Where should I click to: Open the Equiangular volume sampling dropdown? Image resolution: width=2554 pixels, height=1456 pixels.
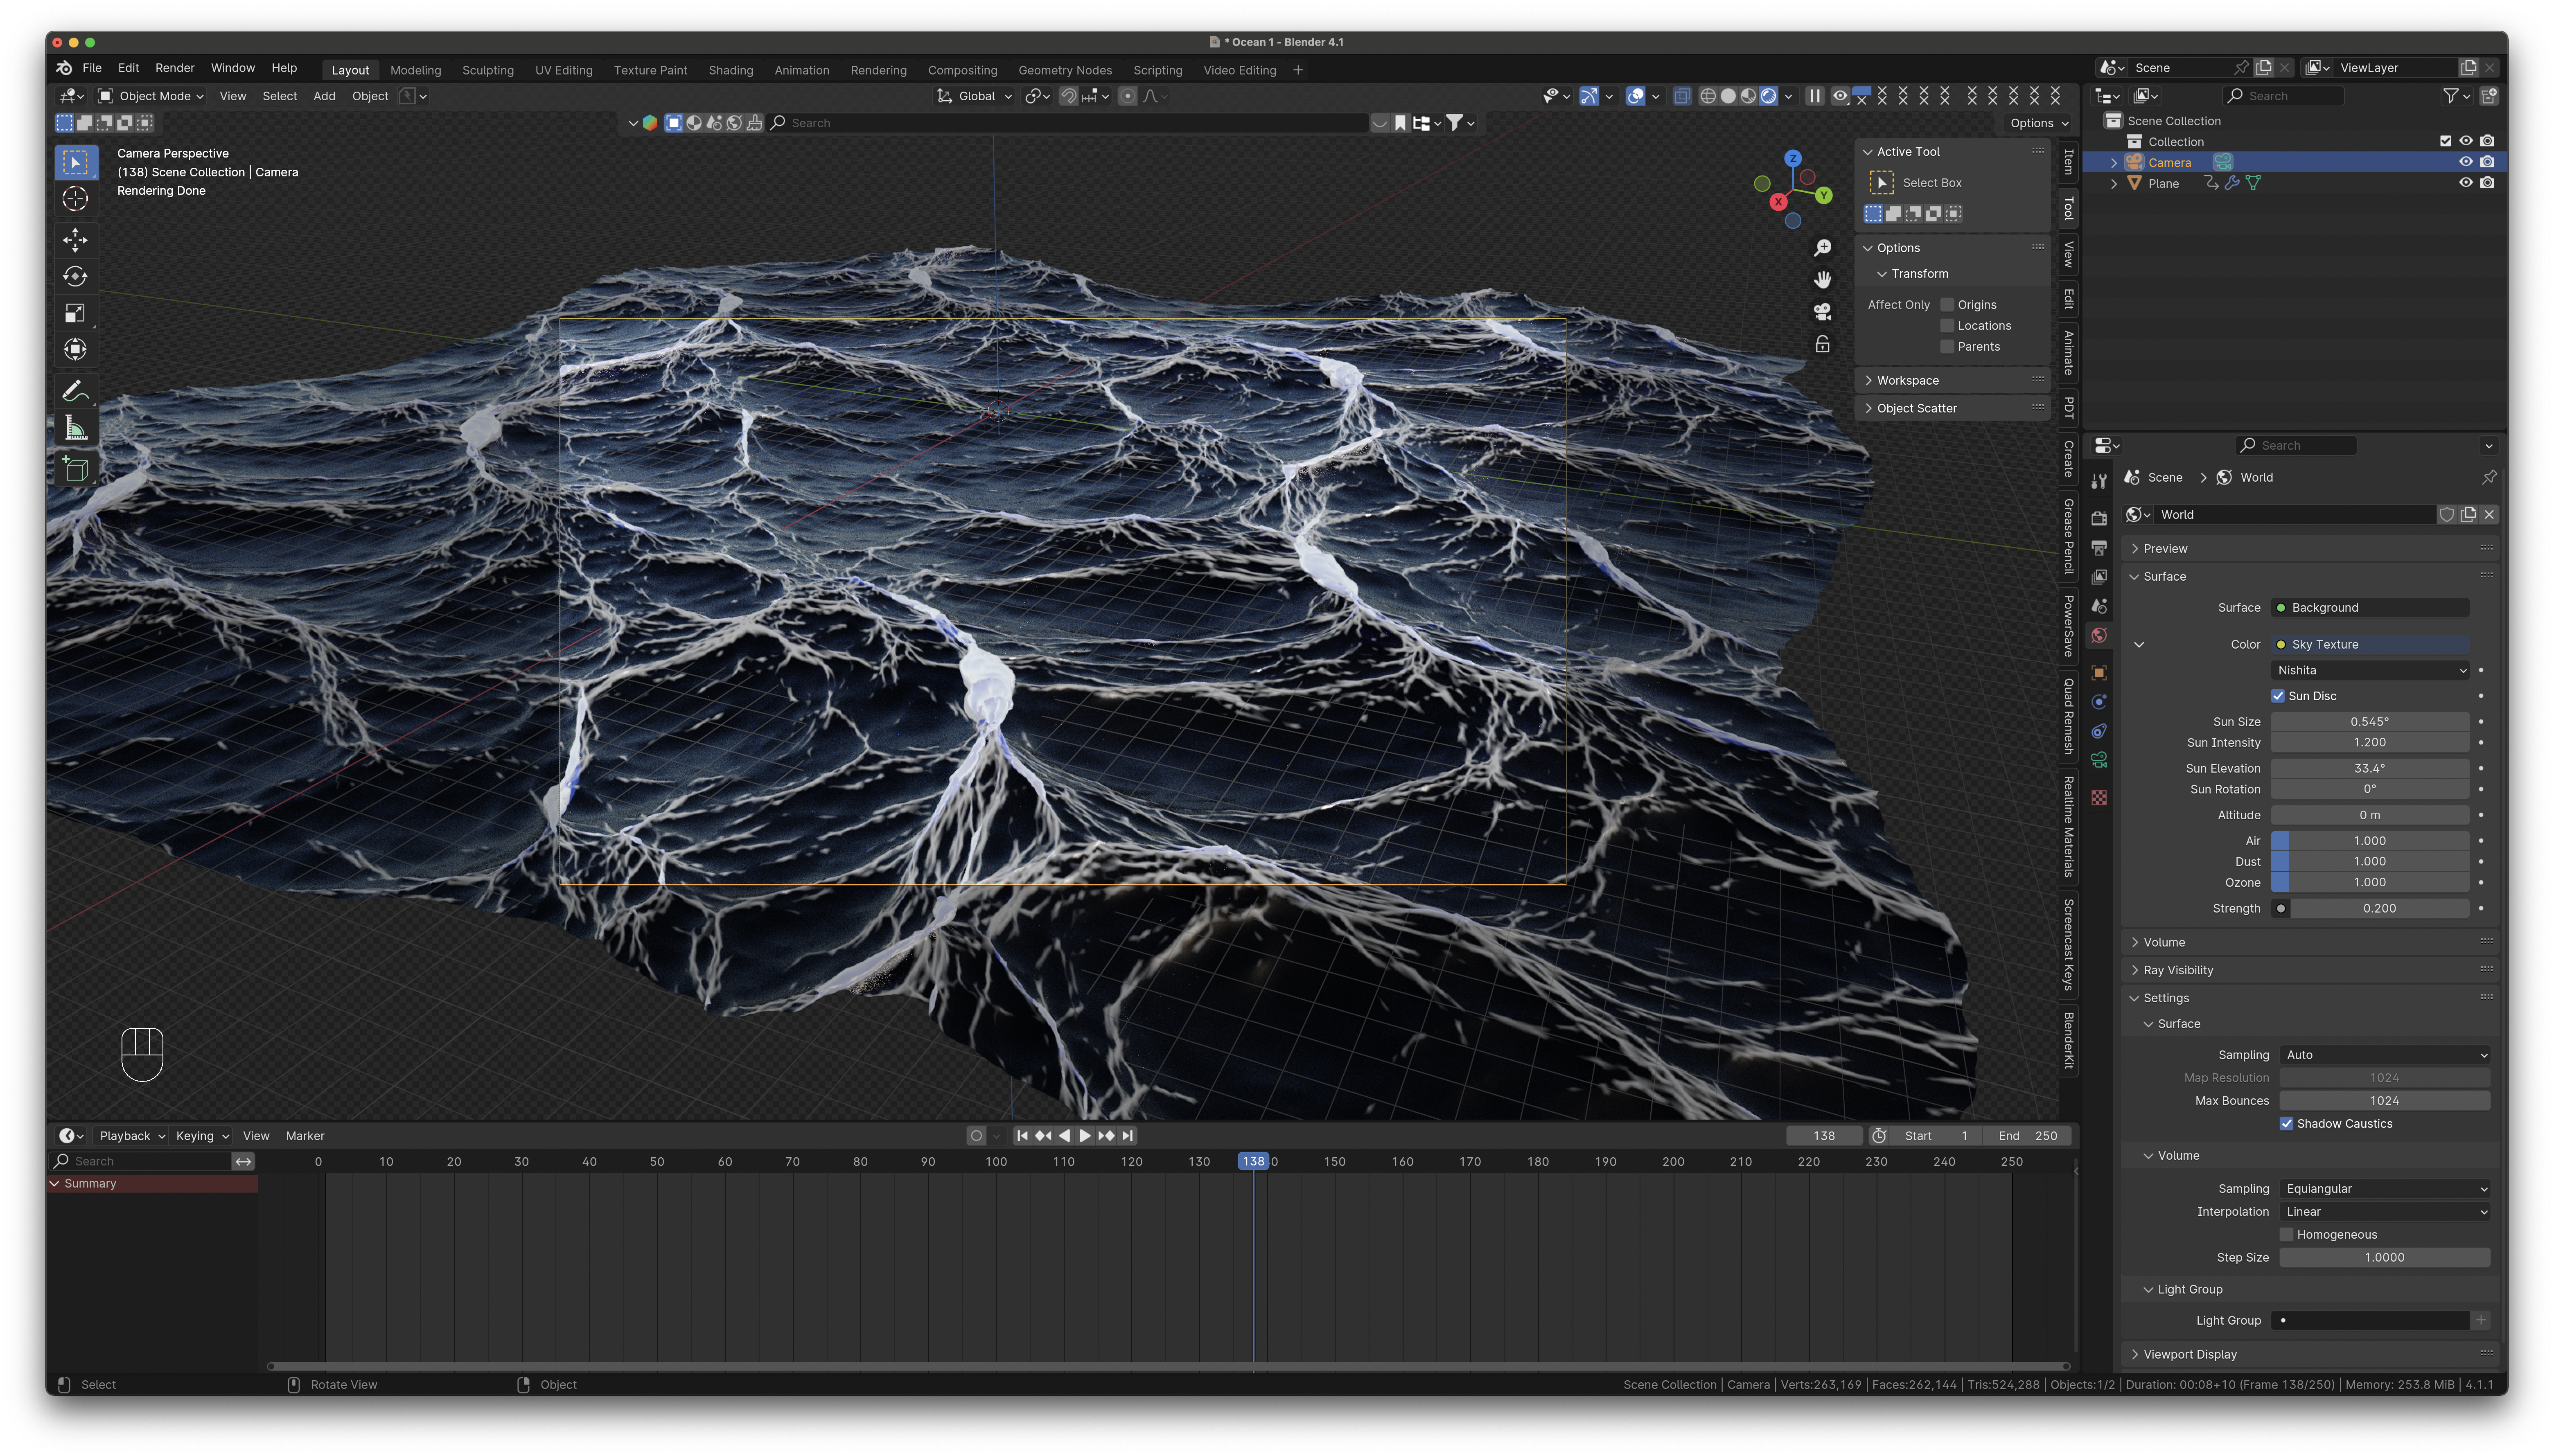pyautogui.click(x=2384, y=1189)
